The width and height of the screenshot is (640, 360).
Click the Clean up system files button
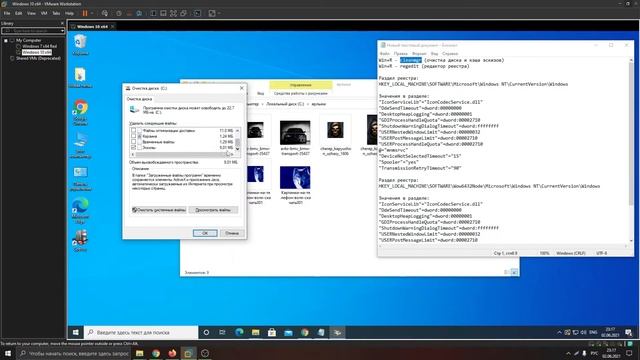pyautogui.click(x=159, y=210)
